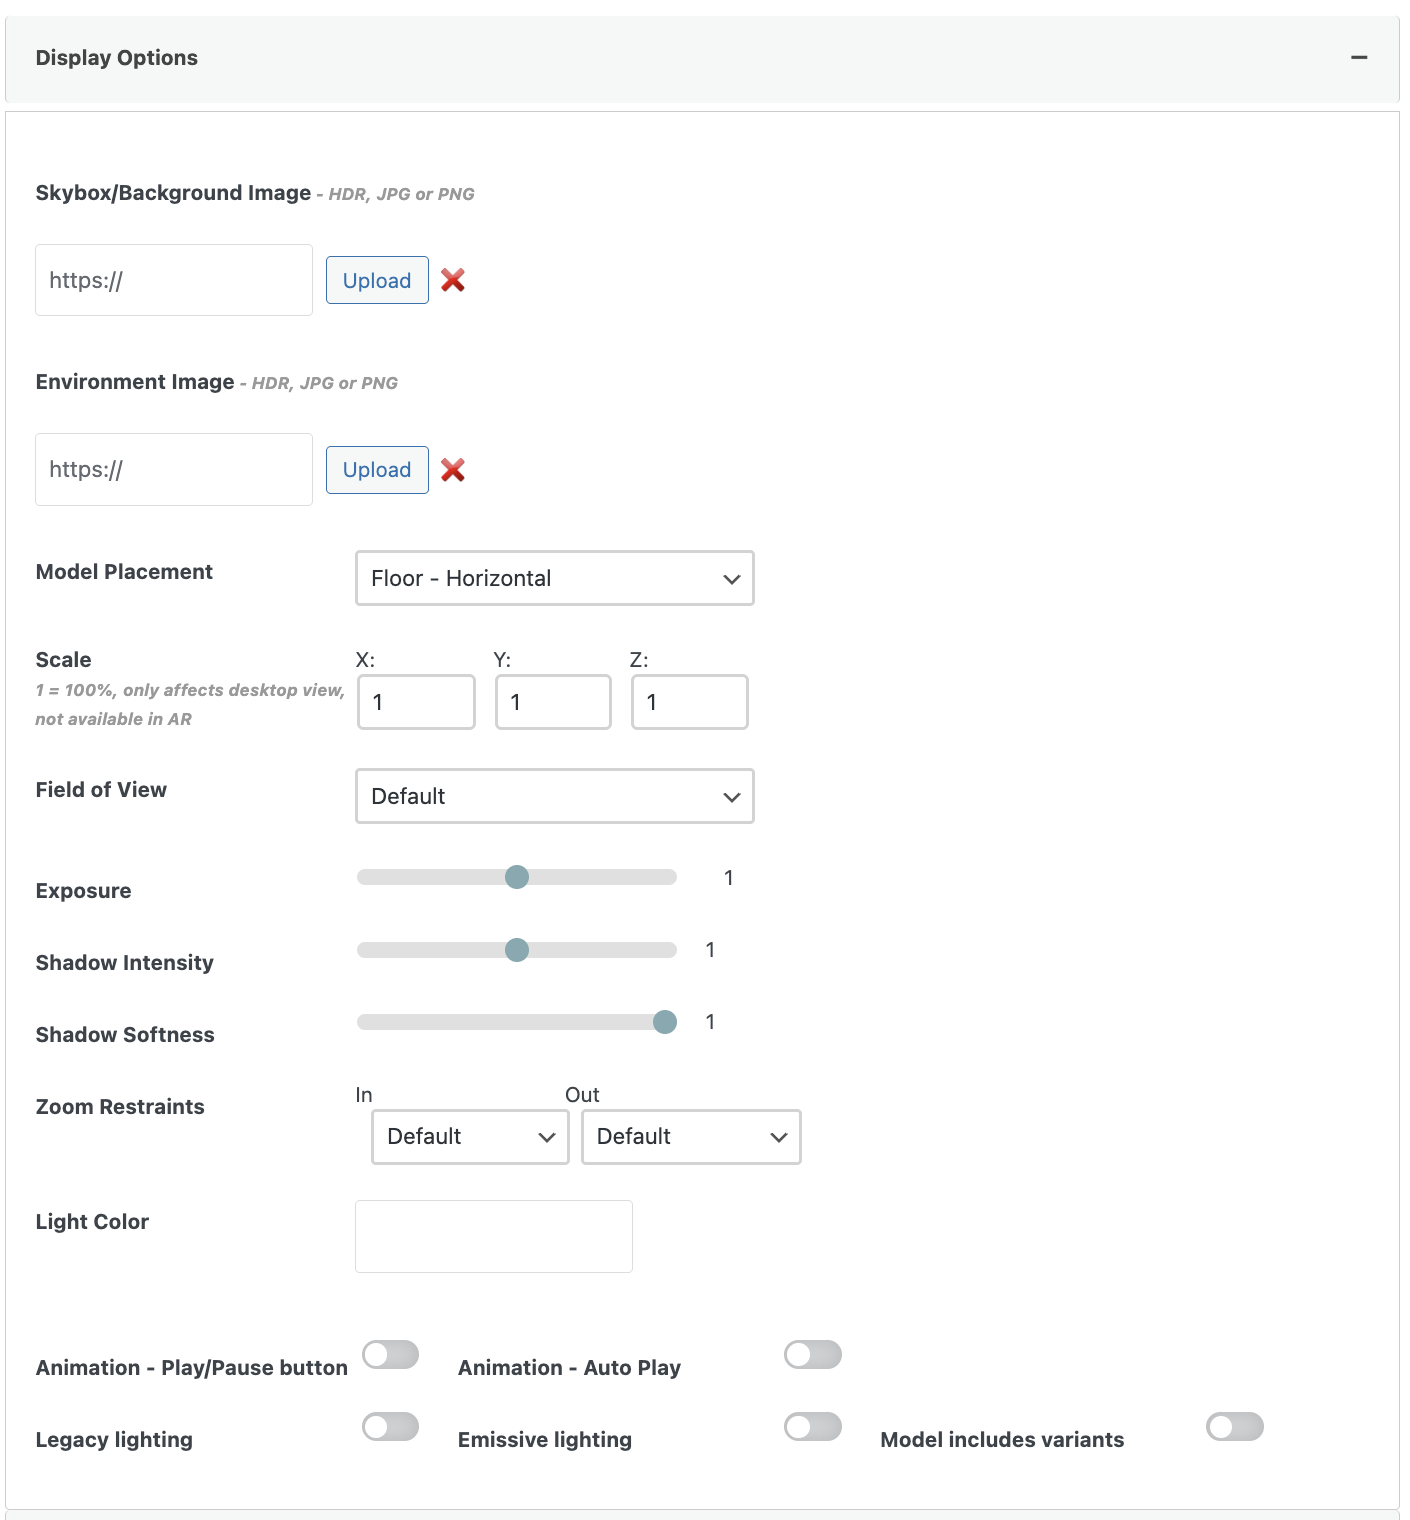Click the Exposure slider handle

[517, 877]
